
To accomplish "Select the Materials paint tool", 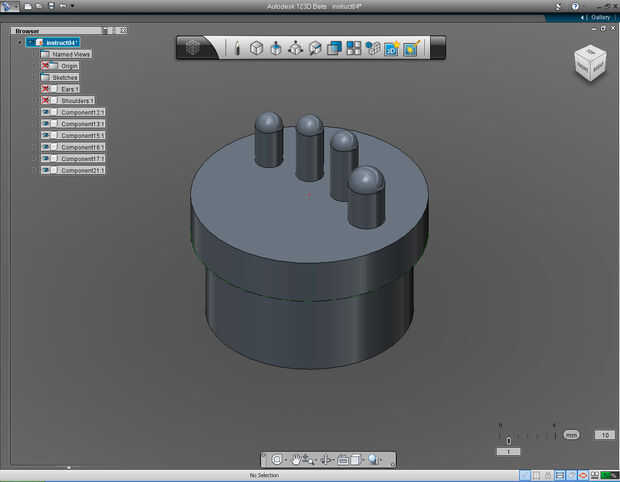I will click(411, 49).
